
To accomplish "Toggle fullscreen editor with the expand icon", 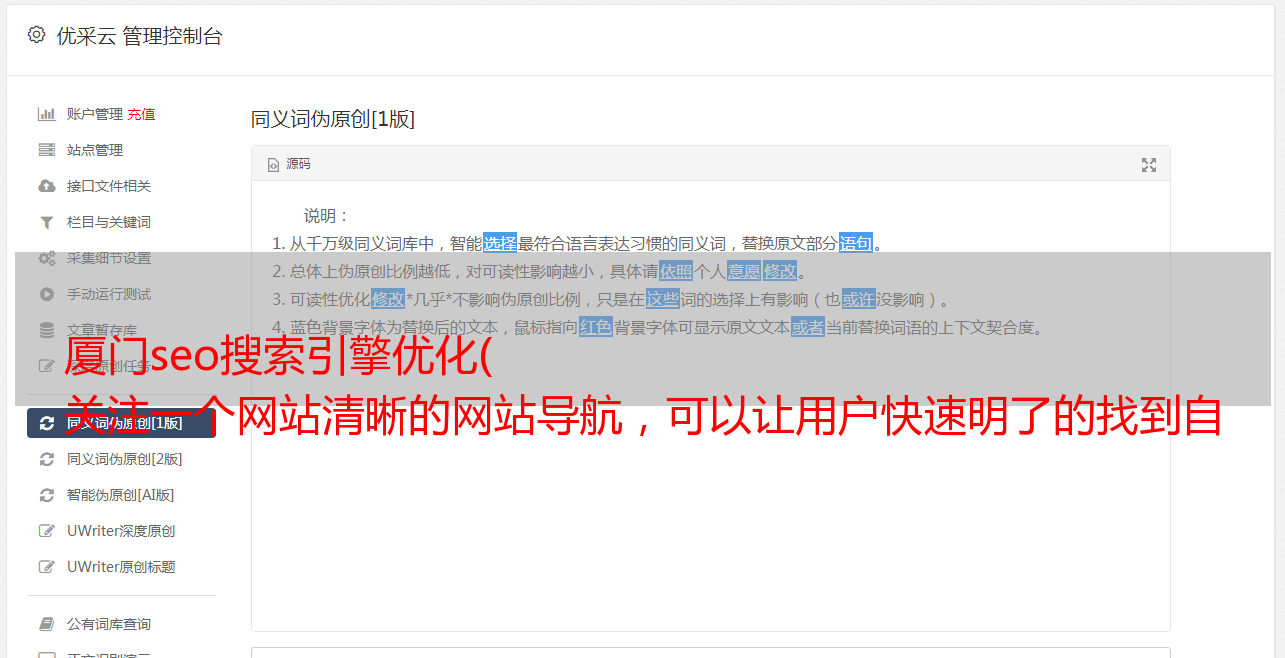I will tap(1149, 165).
